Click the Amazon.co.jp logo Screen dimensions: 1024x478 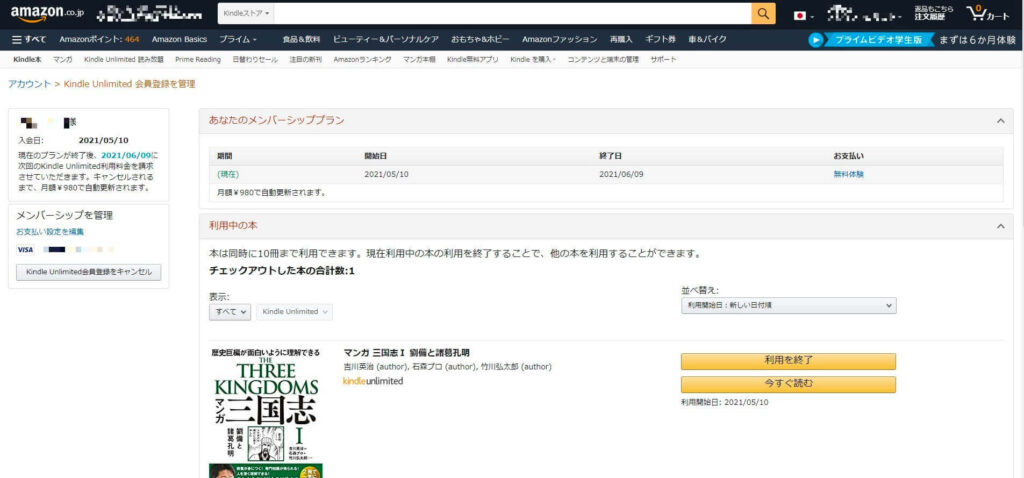tap(46, 14)
